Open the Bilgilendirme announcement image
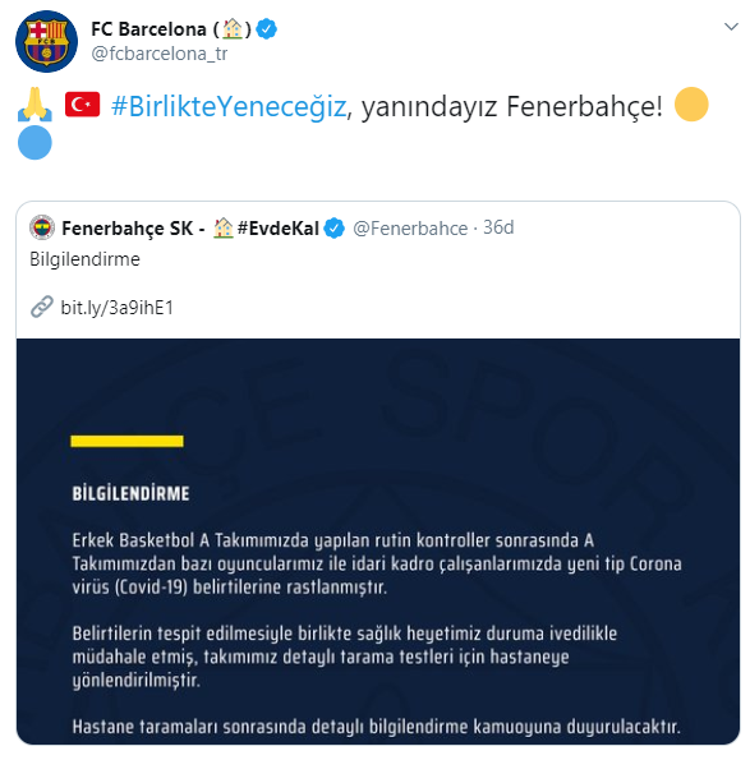This screenshot has width=750, height=760. coord(378,541)
